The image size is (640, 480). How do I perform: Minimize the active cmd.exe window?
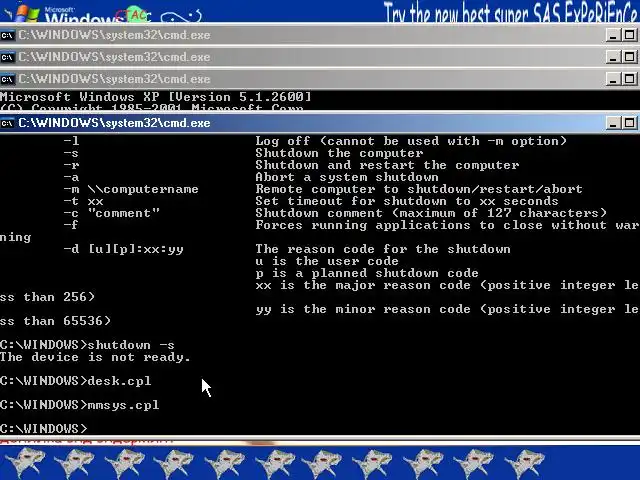coord(613,123)
